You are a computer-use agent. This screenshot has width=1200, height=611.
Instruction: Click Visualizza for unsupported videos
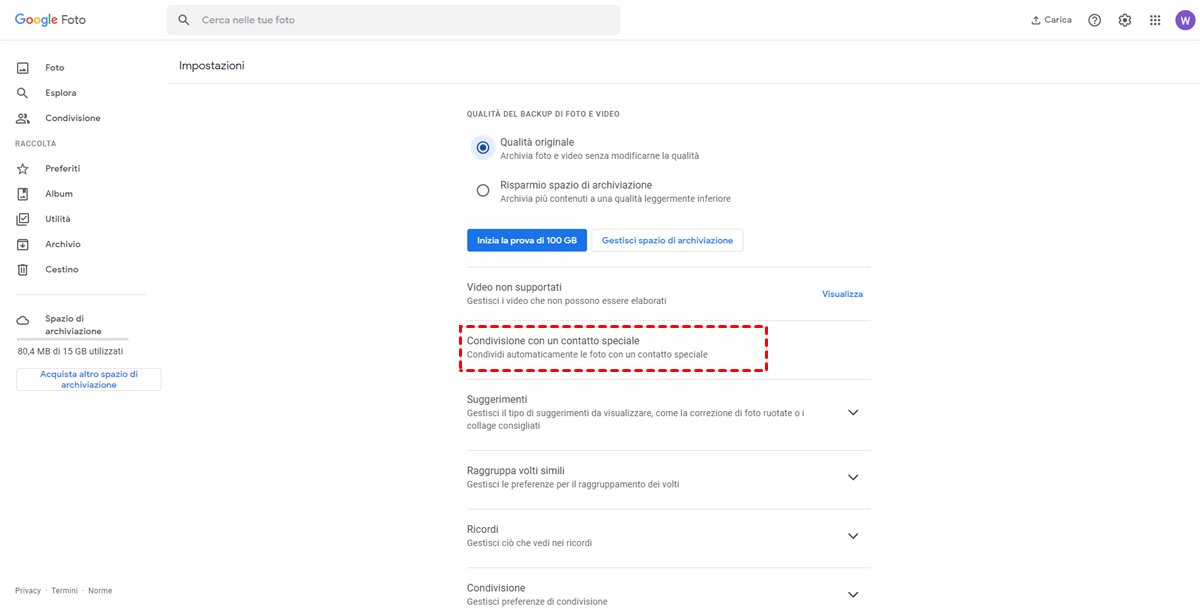[842, 294]
